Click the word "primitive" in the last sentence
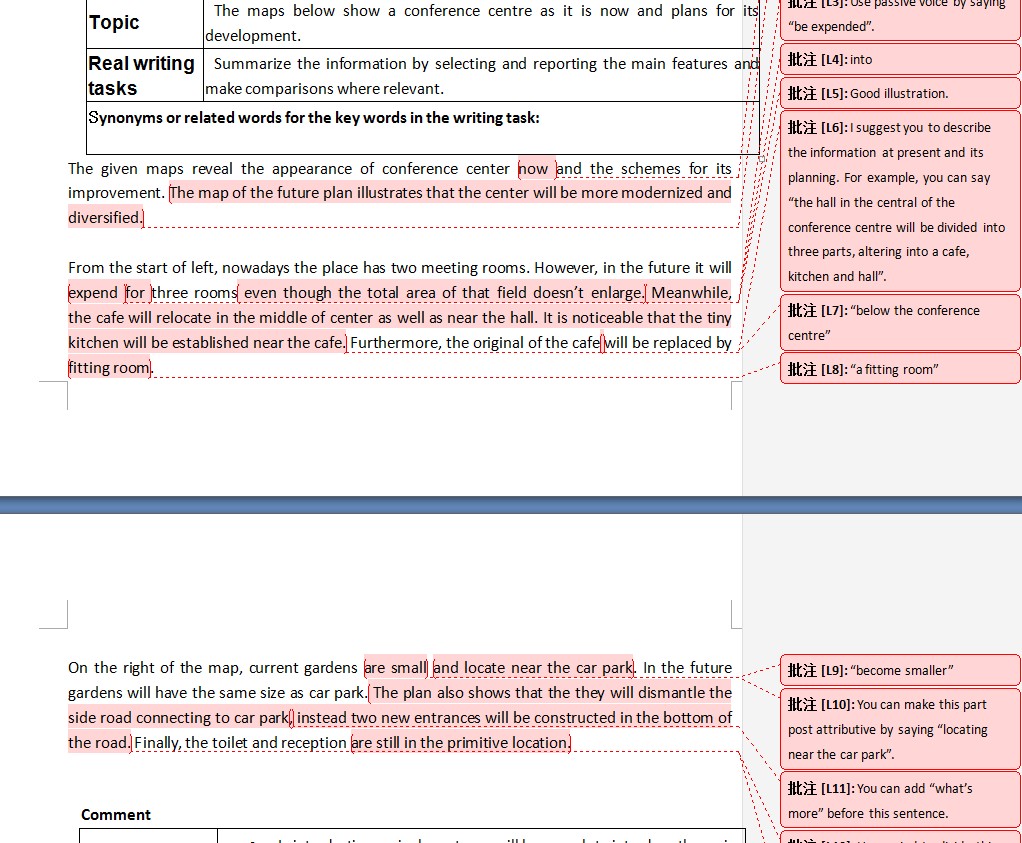Screen dimensions: 1022x843 476,743
